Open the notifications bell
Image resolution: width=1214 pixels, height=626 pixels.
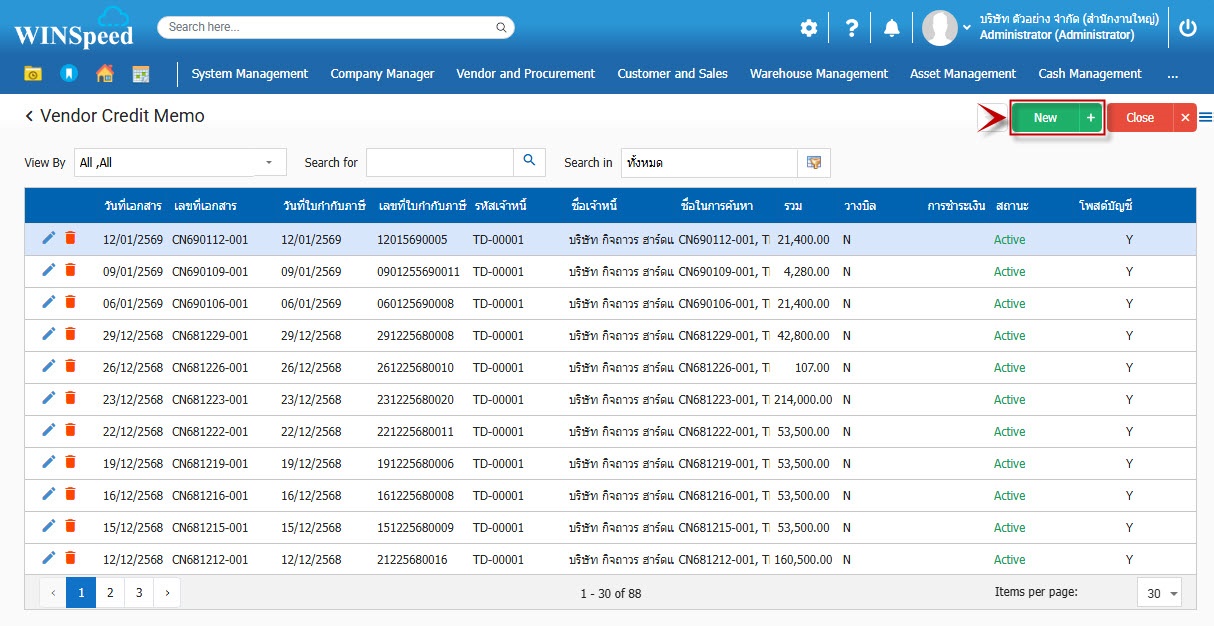(x=891, y=28)
